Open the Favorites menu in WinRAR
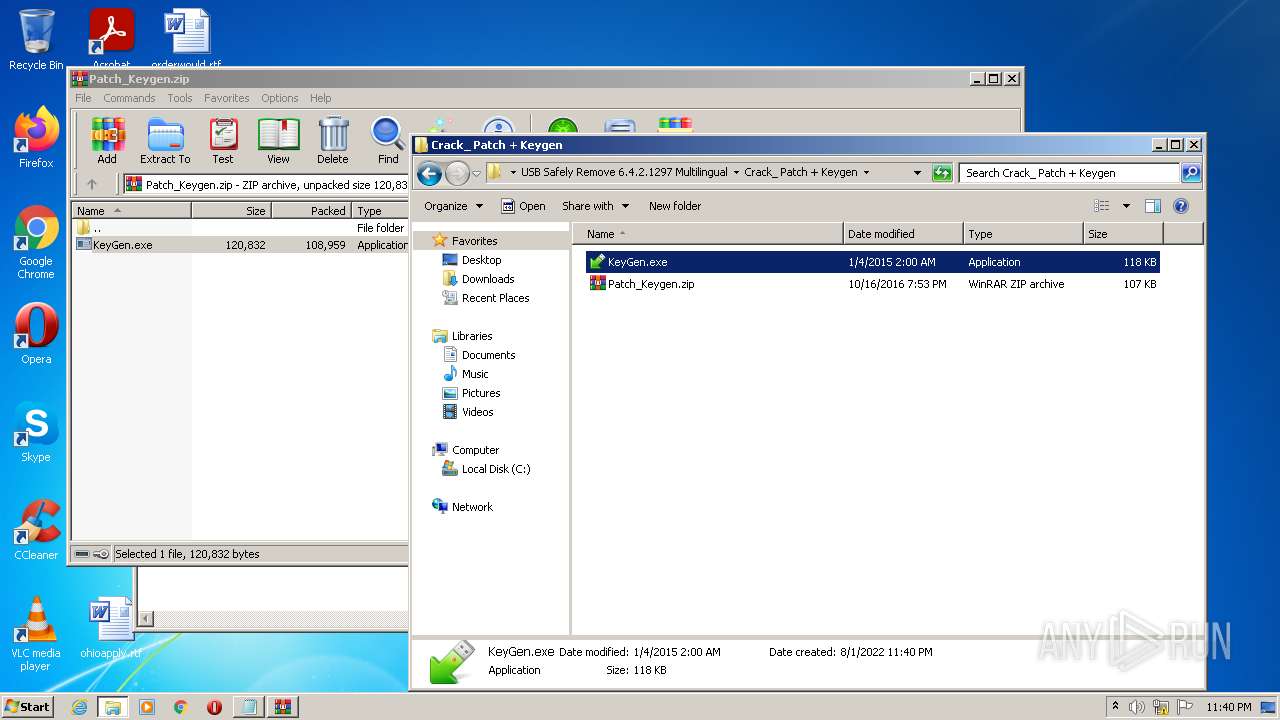Viewport: 1280px width, 720px height. (227, 98)
